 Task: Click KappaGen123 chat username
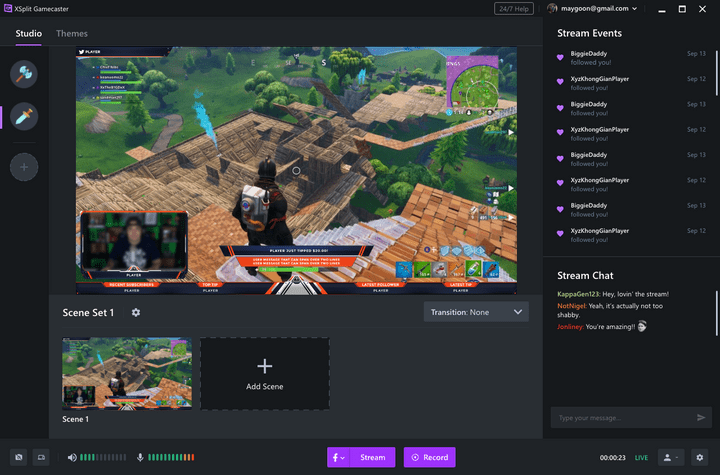coord(578,294)
